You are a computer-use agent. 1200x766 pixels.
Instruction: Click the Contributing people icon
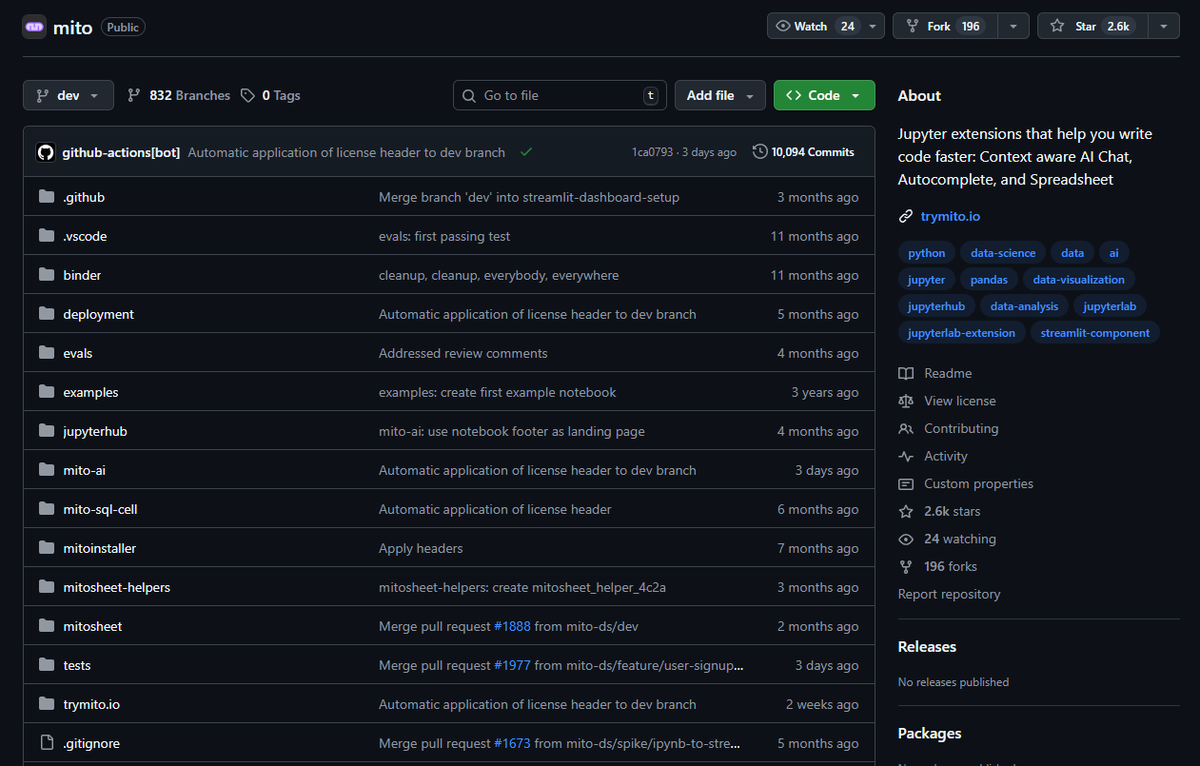[x=906, y=428]
